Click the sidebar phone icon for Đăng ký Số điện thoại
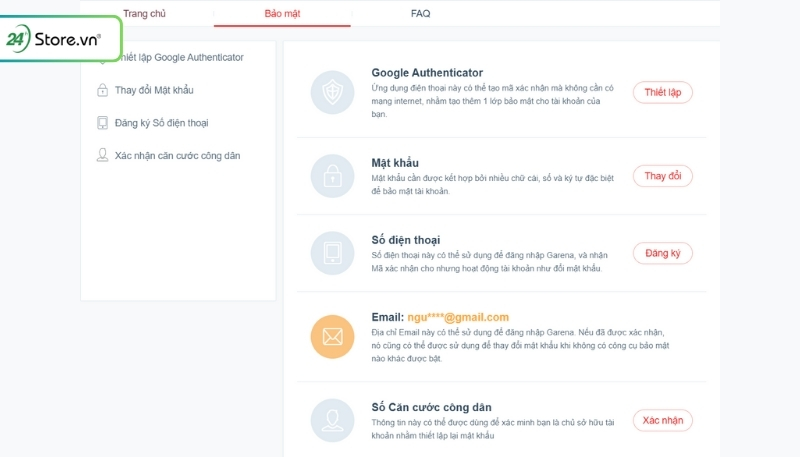Screen dimensions: 800x457 point(102,123)
